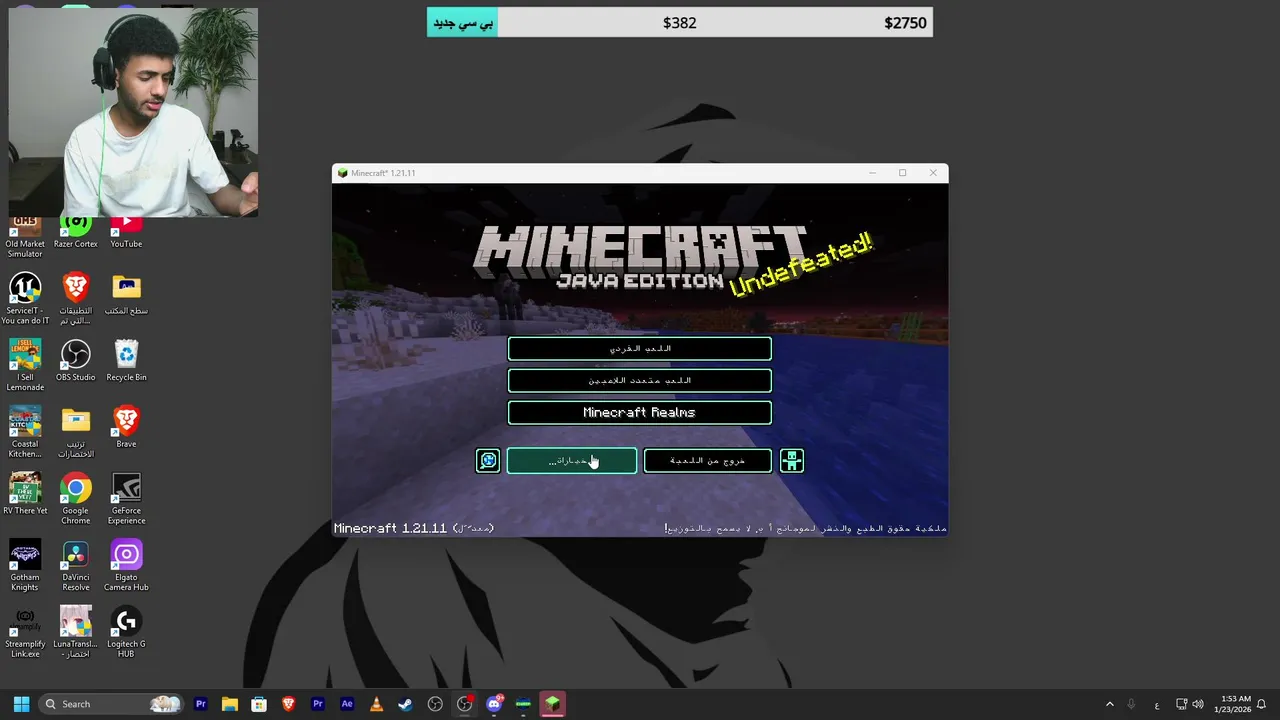Select the ترتيب الاختصارات folder on the desktop
The height and width of the screenshot is (720, 1280).
click(x=76, y=432)
